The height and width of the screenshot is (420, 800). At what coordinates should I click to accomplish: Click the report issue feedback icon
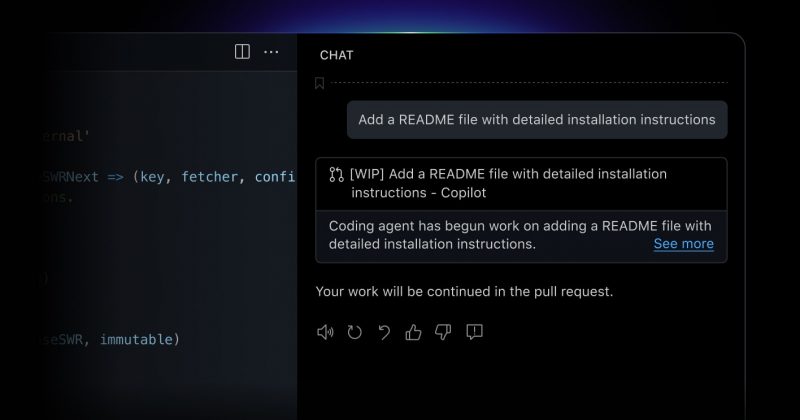tap(474, 332)
